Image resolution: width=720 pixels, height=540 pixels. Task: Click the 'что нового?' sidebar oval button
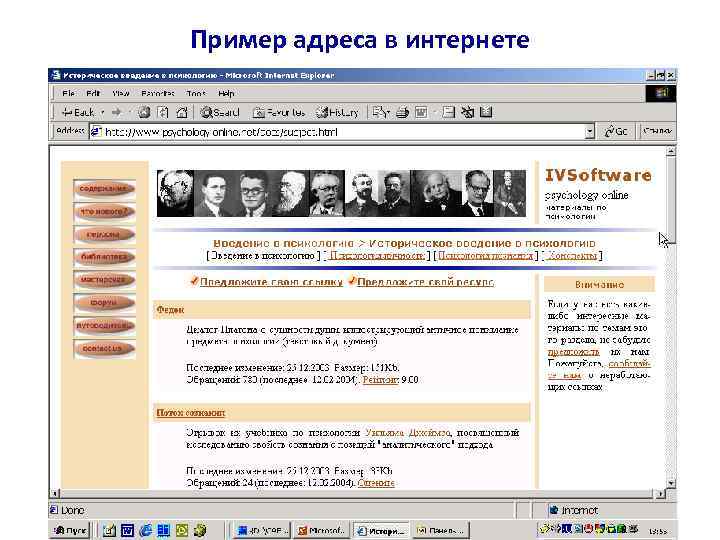pyautogui.click(x=104, y=212)
